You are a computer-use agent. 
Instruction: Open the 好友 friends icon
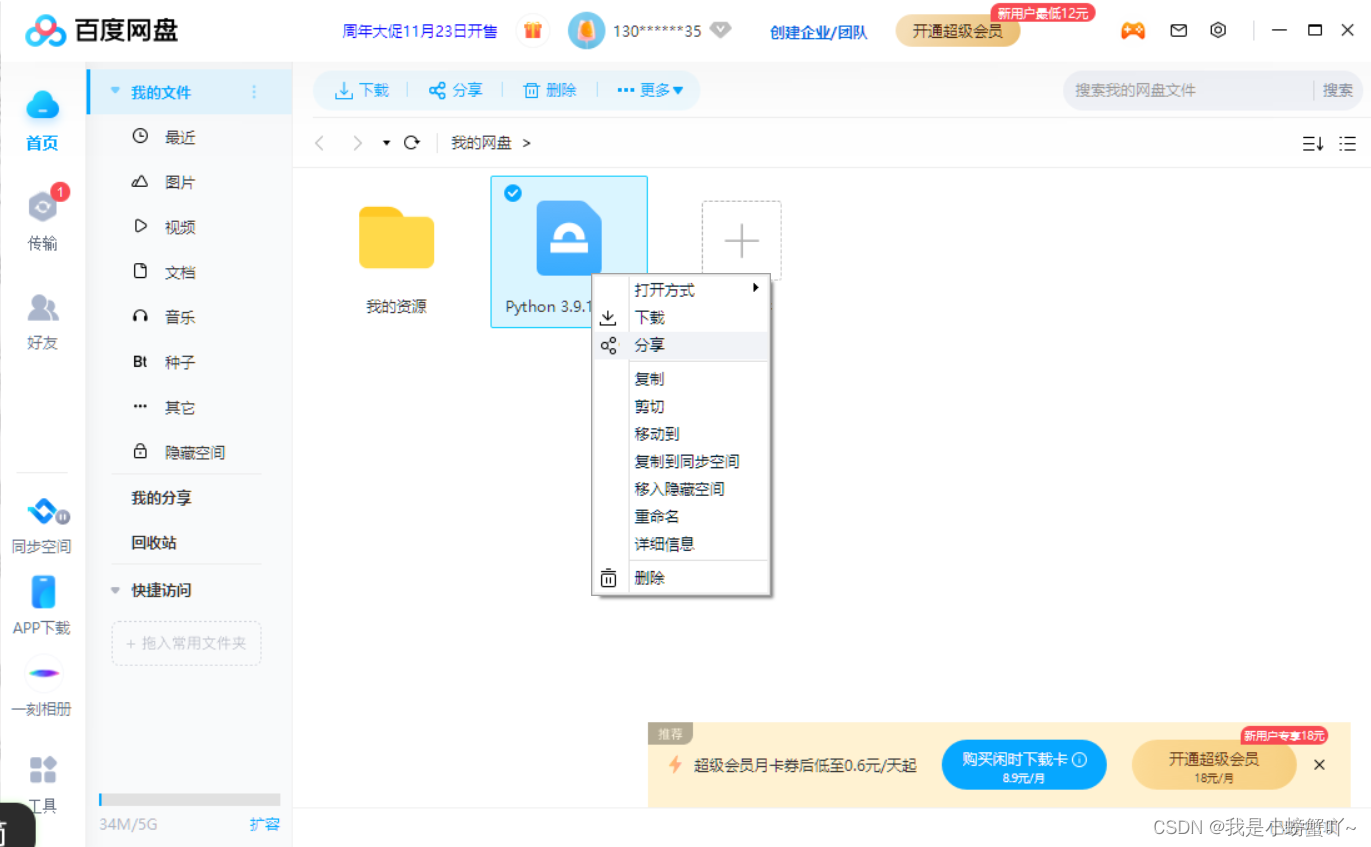point(42,307)
